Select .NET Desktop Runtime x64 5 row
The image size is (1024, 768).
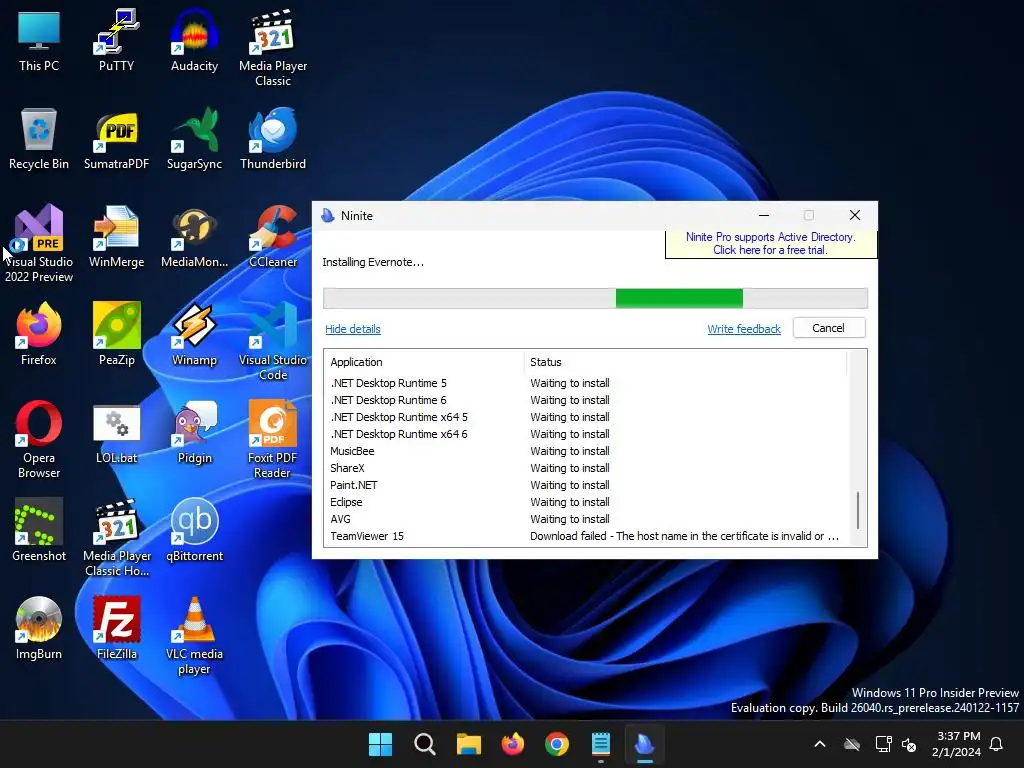point(588,417)
